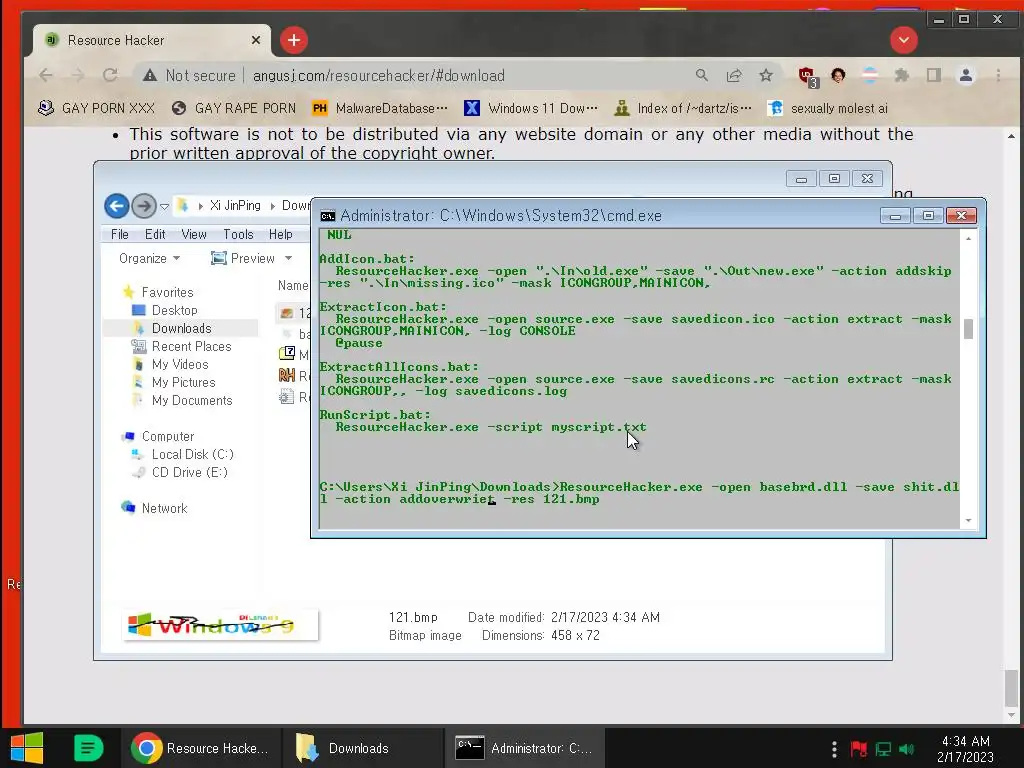Open the MalwareDatabase bookmark
This screenshot has height=768, width=1024.
click(380, 108)
